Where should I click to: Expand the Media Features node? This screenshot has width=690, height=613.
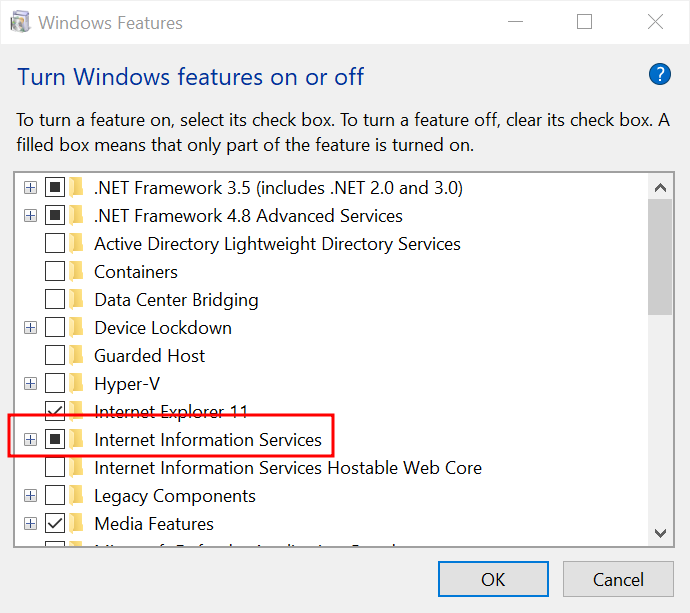point(30,524)
